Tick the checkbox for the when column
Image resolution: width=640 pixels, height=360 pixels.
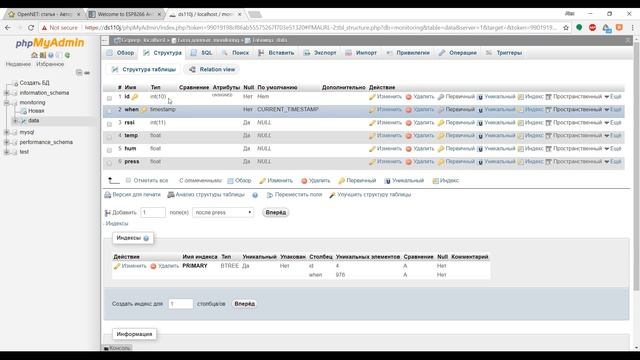click(x=109, y=111)
